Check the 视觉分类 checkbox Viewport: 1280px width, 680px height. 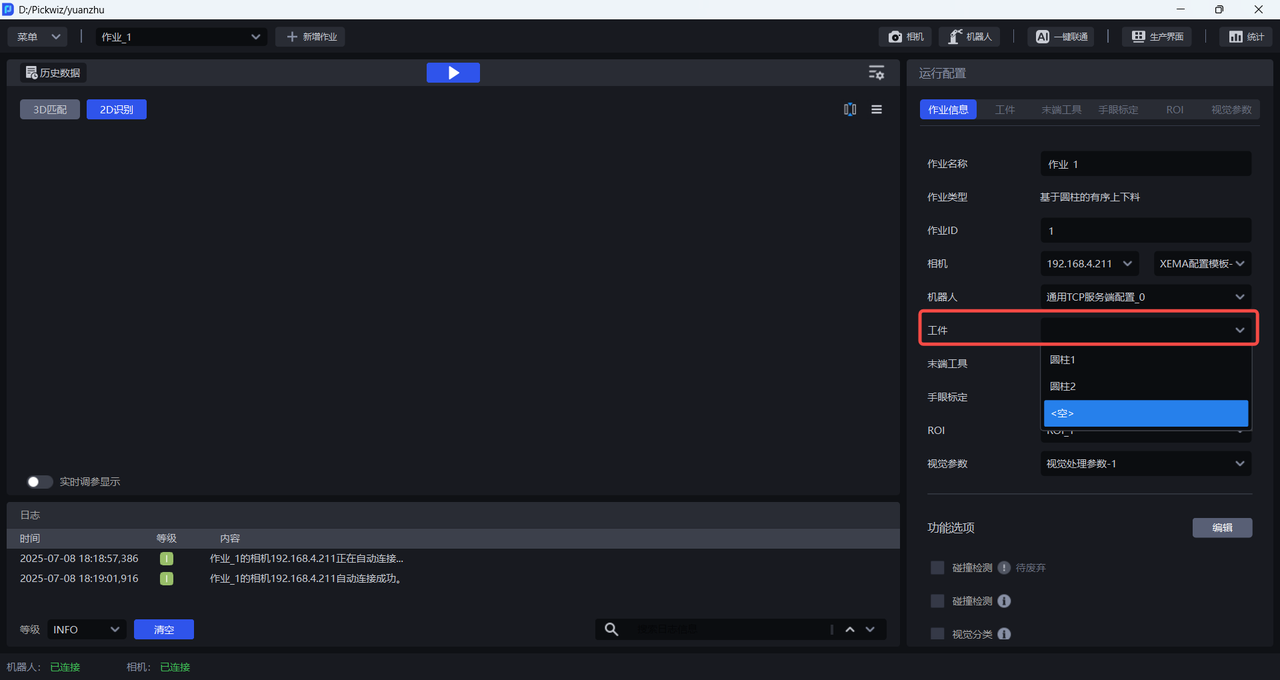click(937, 634)
